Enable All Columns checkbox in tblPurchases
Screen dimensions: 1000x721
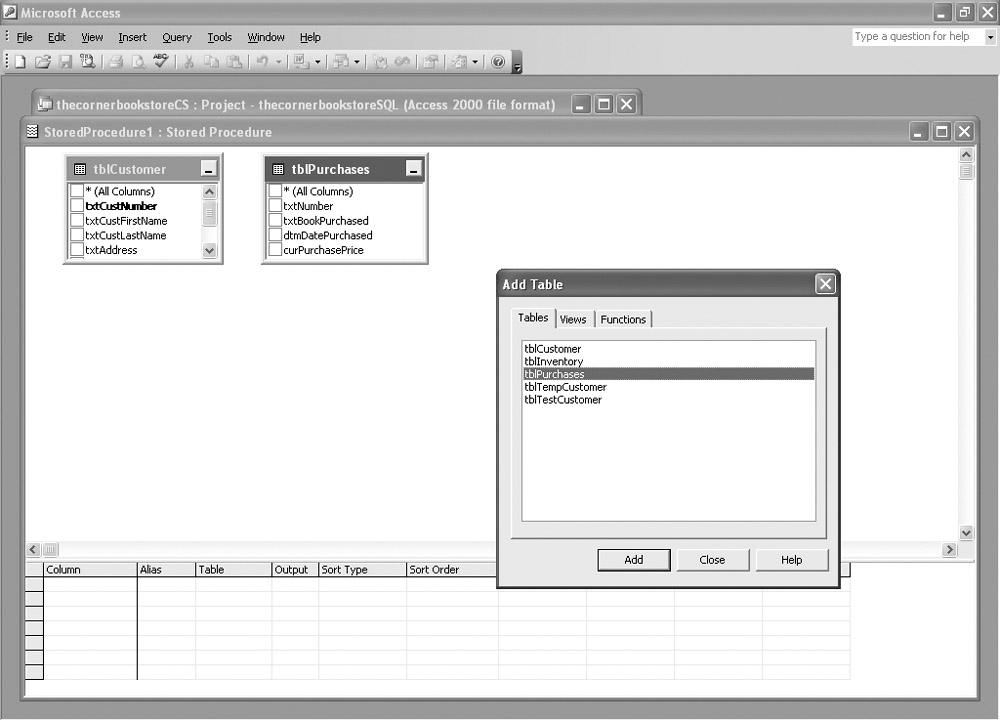point(276,191)
